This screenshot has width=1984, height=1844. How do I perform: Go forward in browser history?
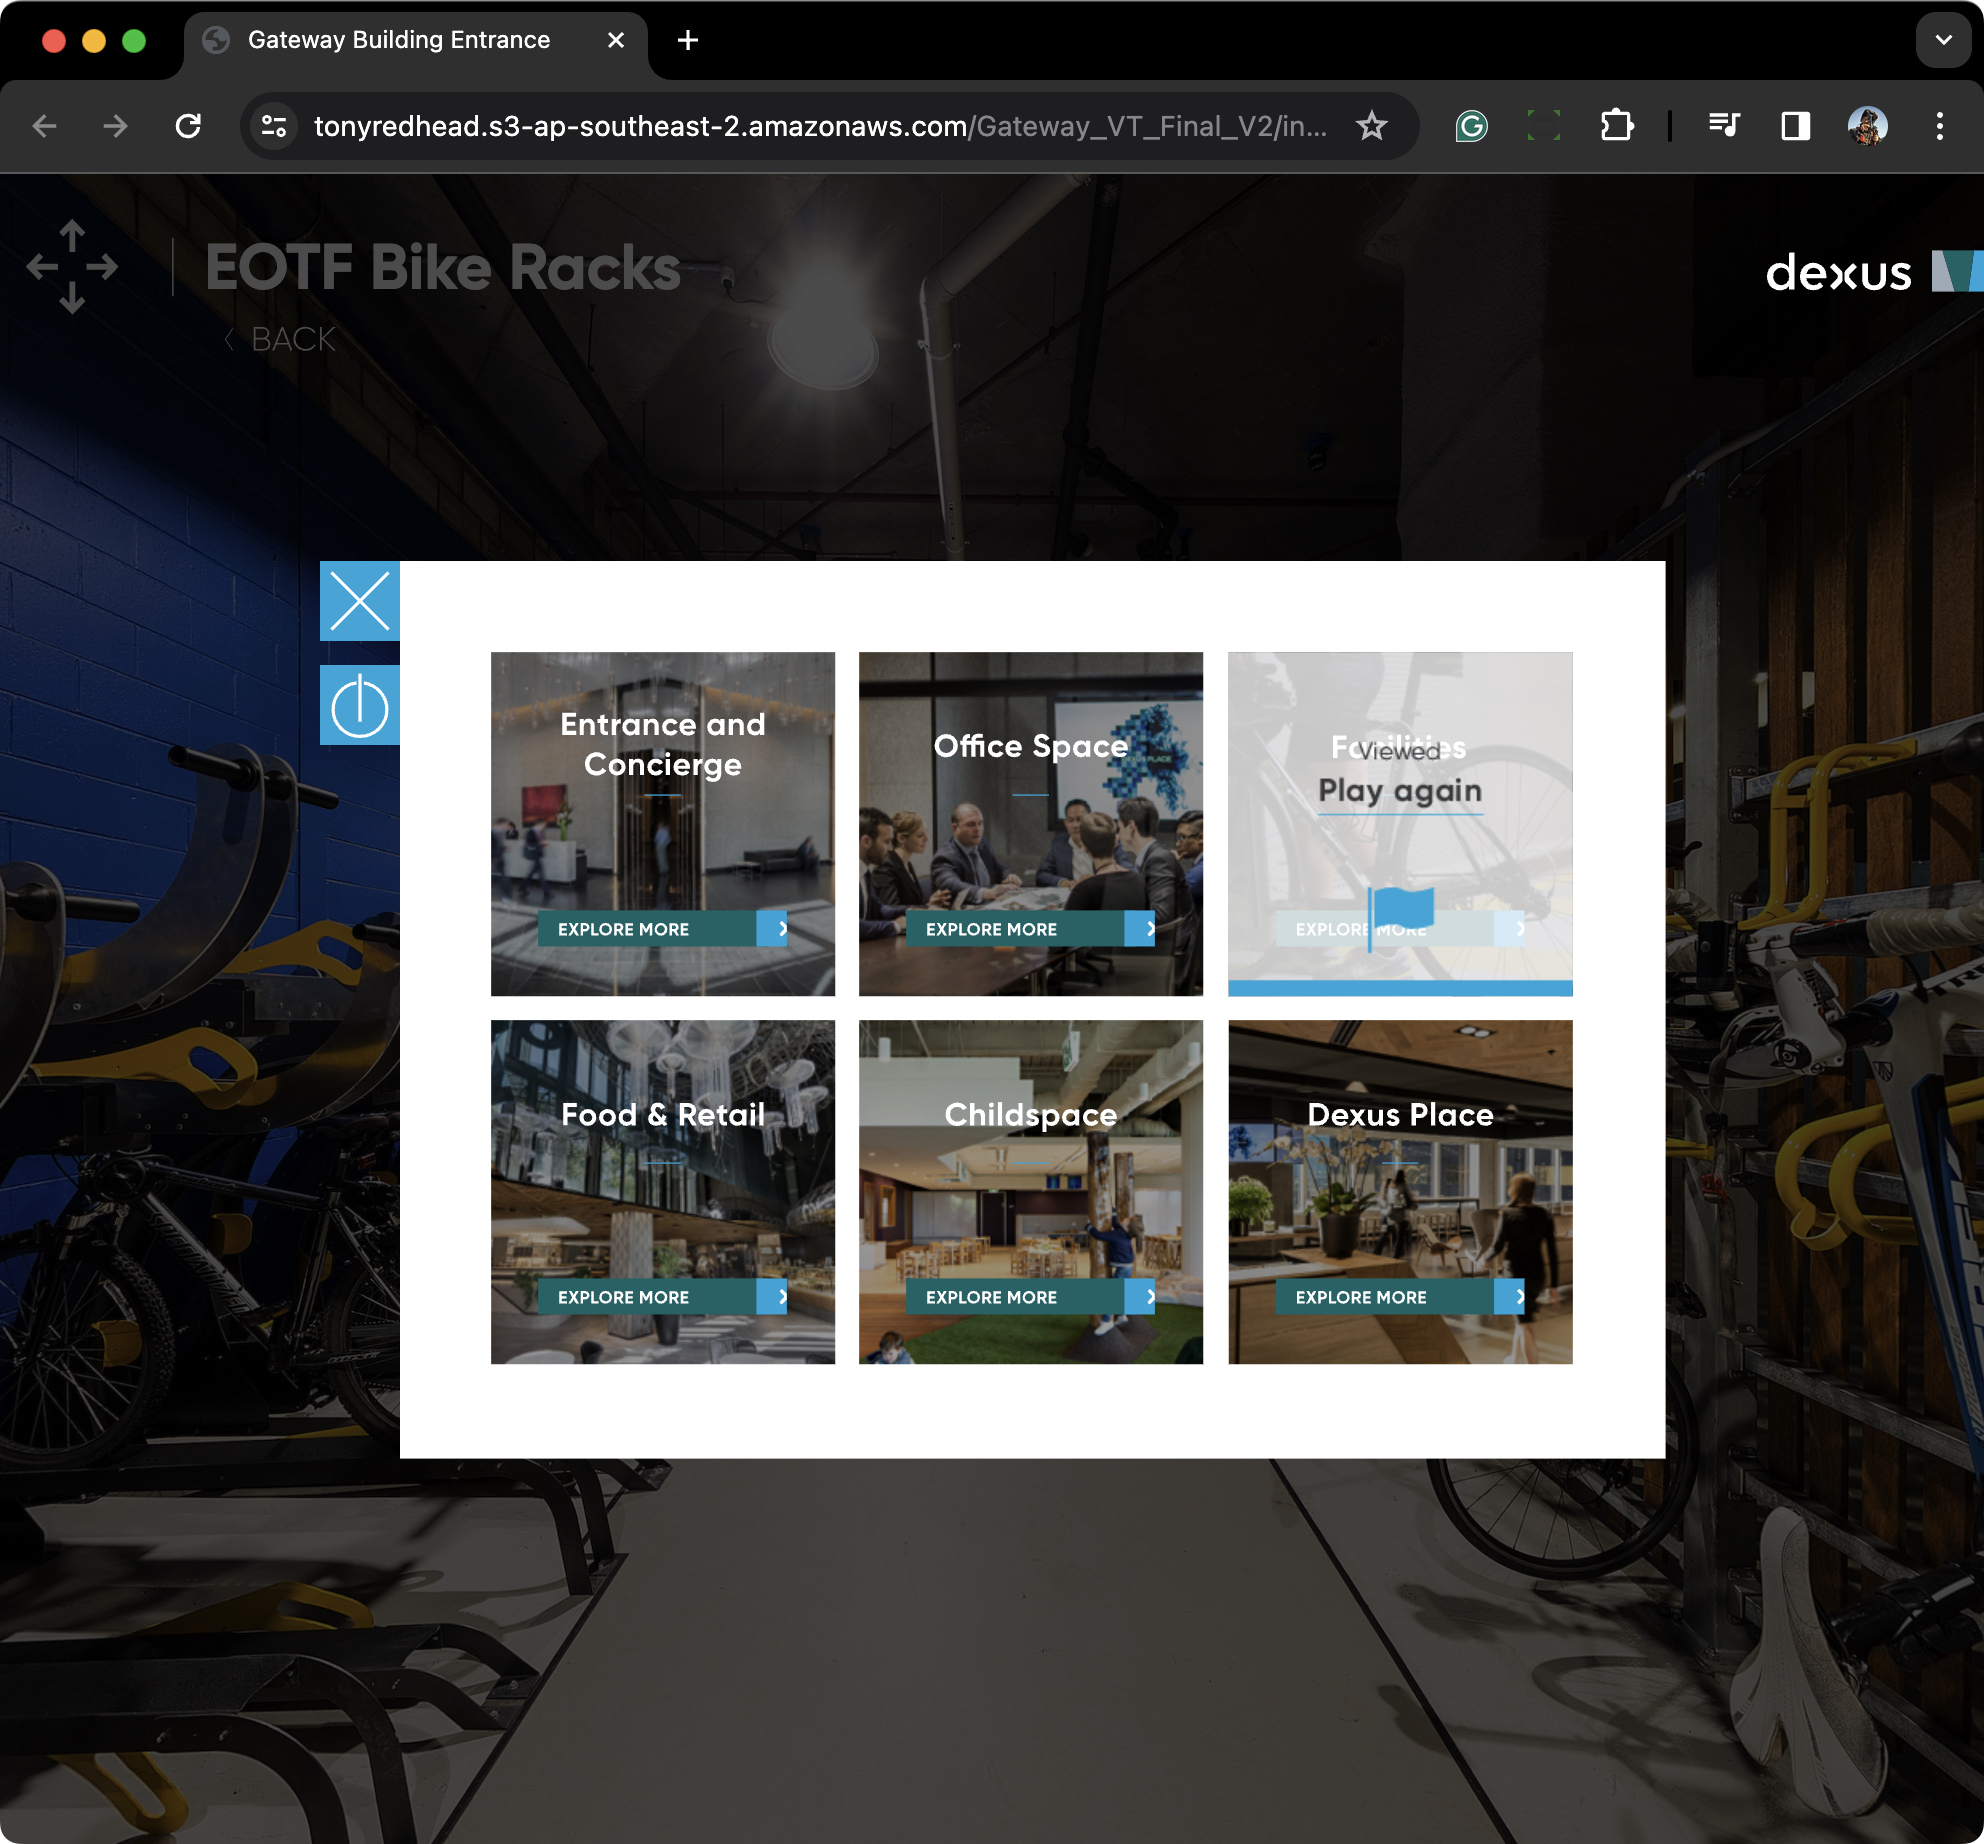[116, 126]
